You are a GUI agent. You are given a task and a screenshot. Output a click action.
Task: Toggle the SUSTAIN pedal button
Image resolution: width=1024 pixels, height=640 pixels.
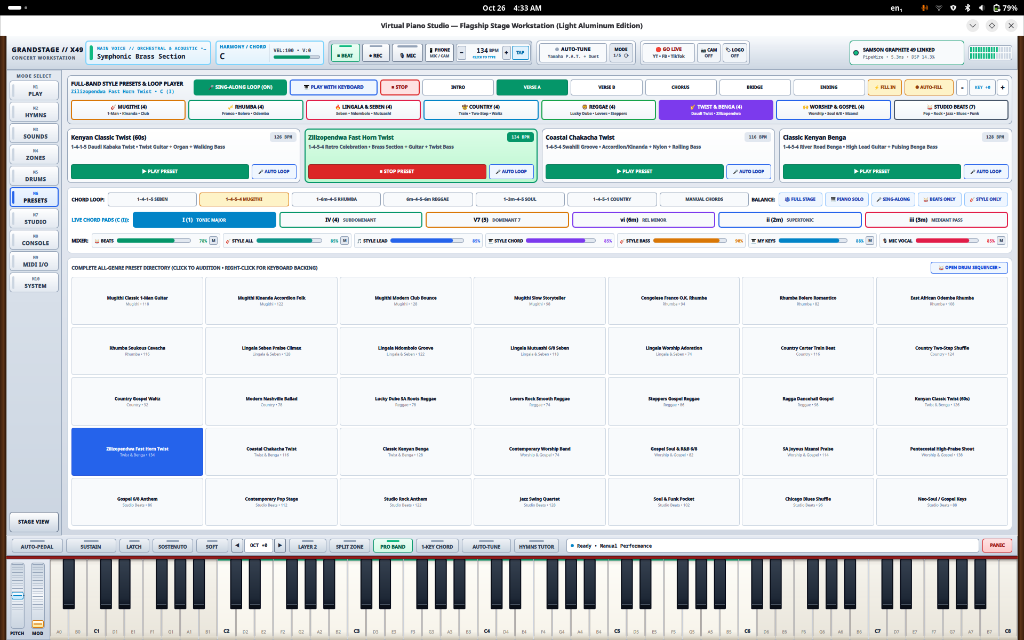91,546
